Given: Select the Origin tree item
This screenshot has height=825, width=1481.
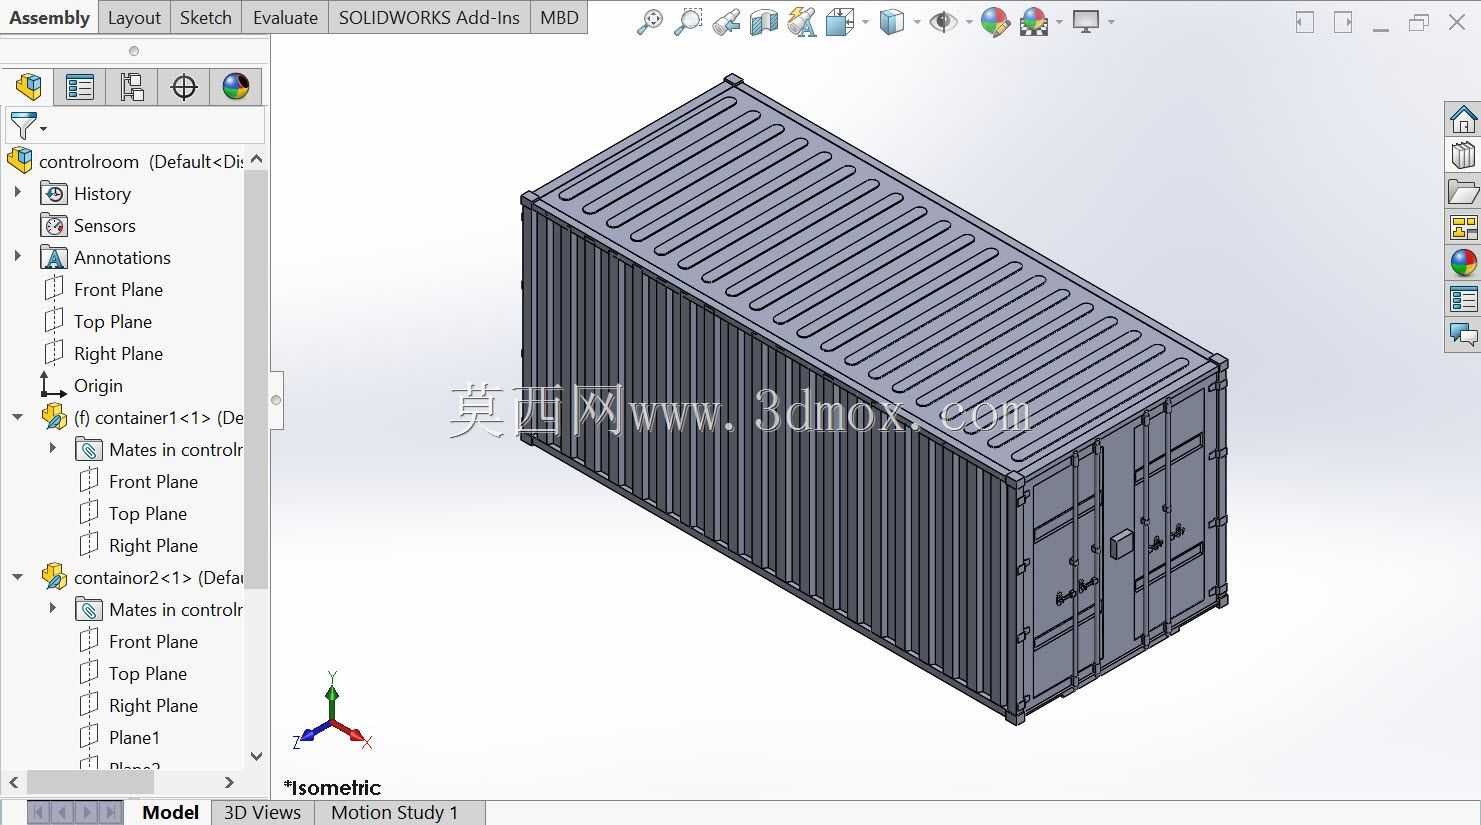Looking at the screenshot, I should pos(81,385).
